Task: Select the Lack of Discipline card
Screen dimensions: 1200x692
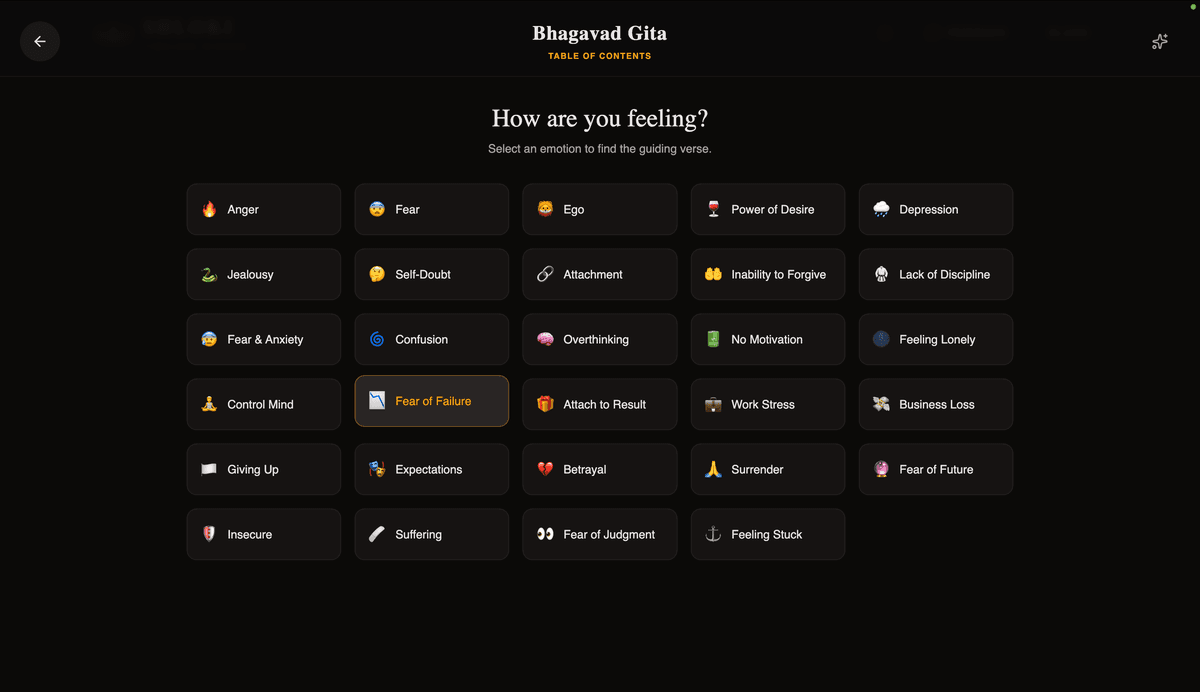Action: [935, 275]
